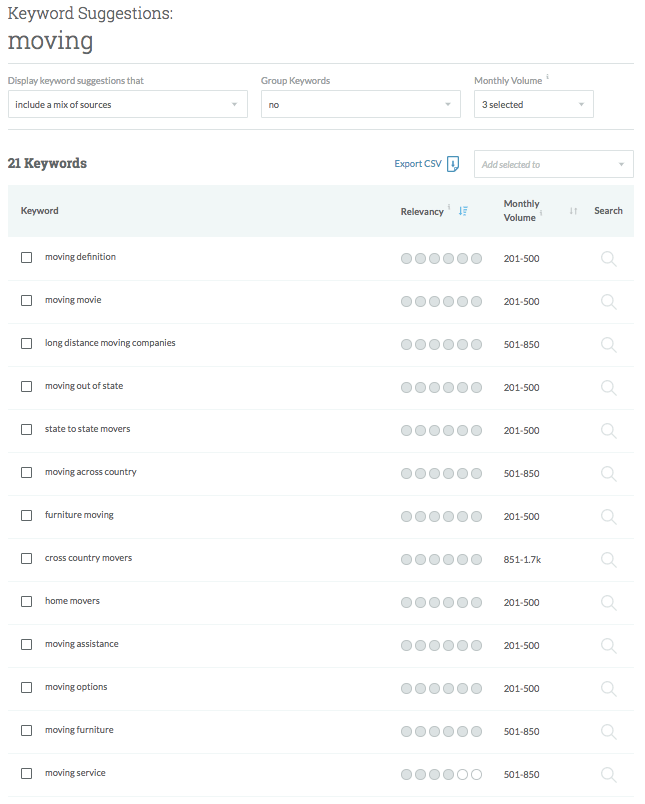
Task: Check the moving assistance checkbox
Action: (x=27, y=645)
